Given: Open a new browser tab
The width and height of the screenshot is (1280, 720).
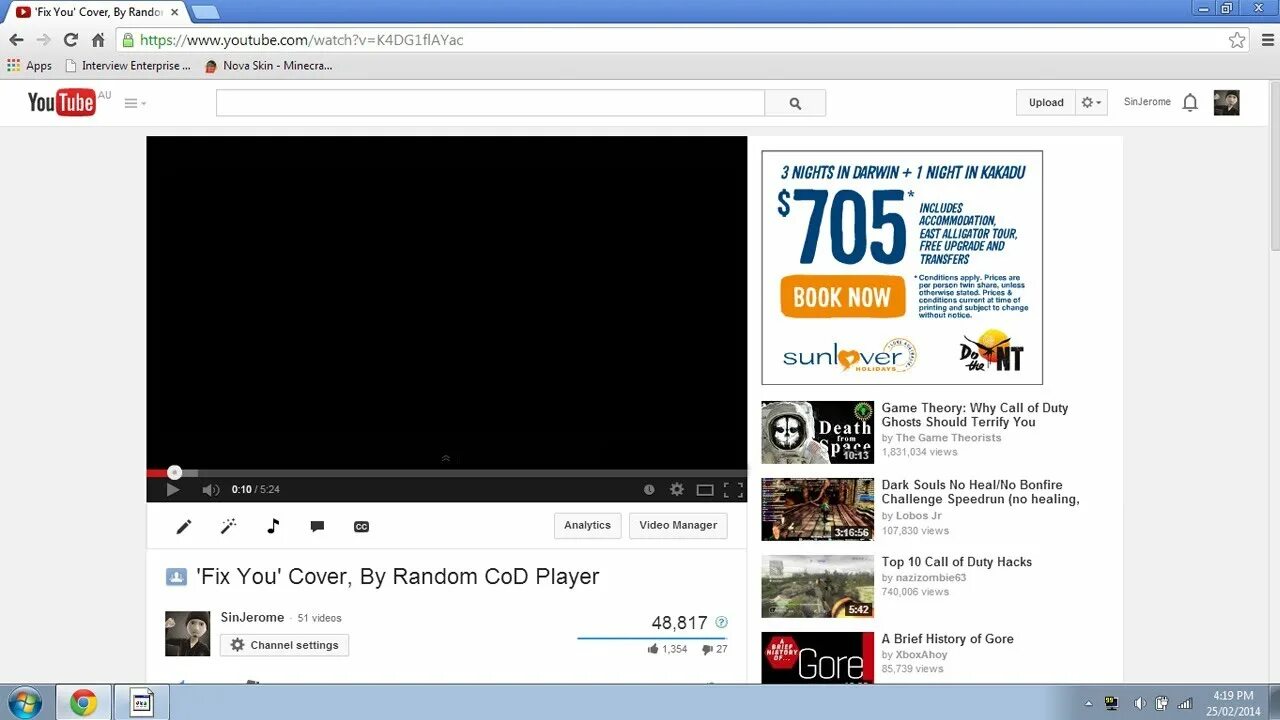Looking at the screenshot, I should tap(204, 12).
